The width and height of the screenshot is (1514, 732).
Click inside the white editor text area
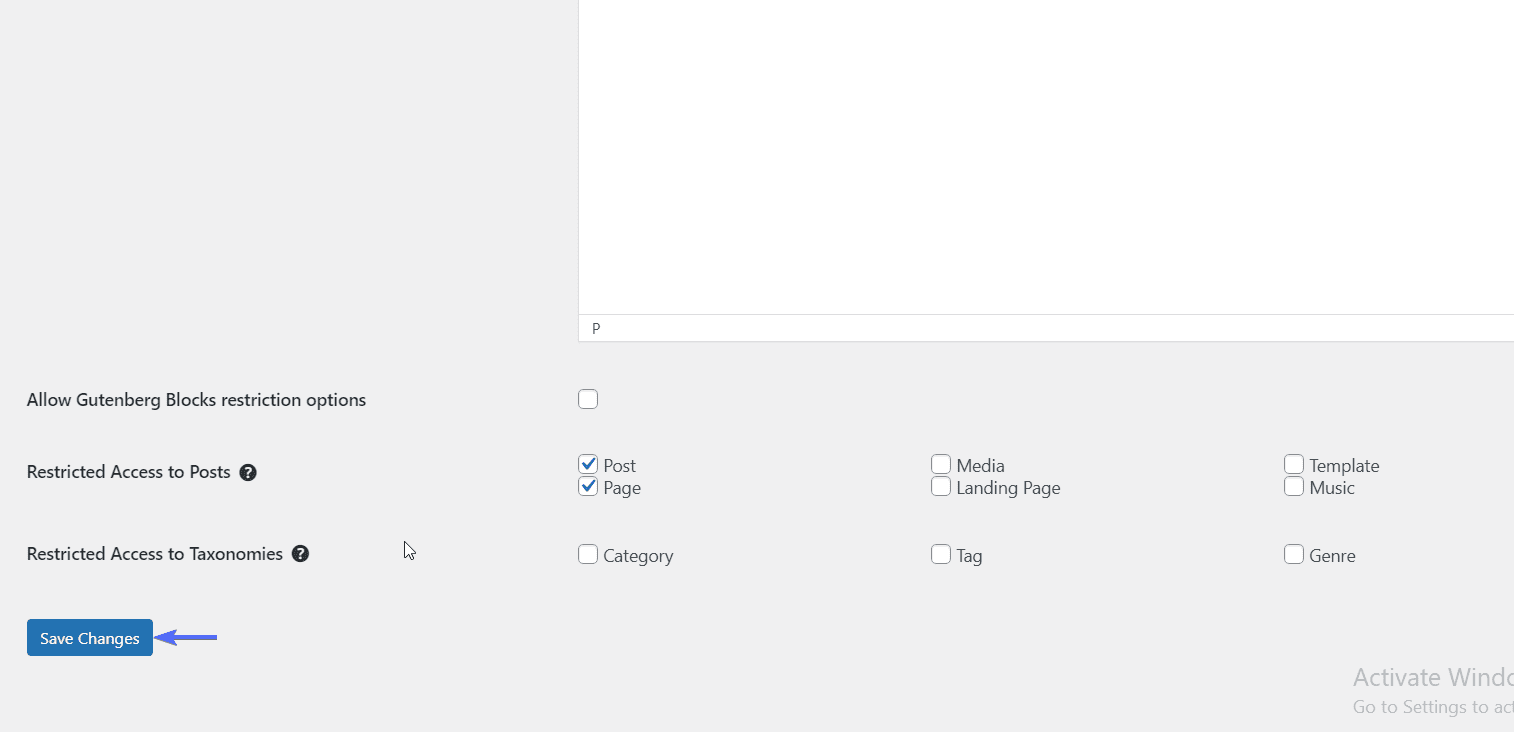tap(1046, 157)
